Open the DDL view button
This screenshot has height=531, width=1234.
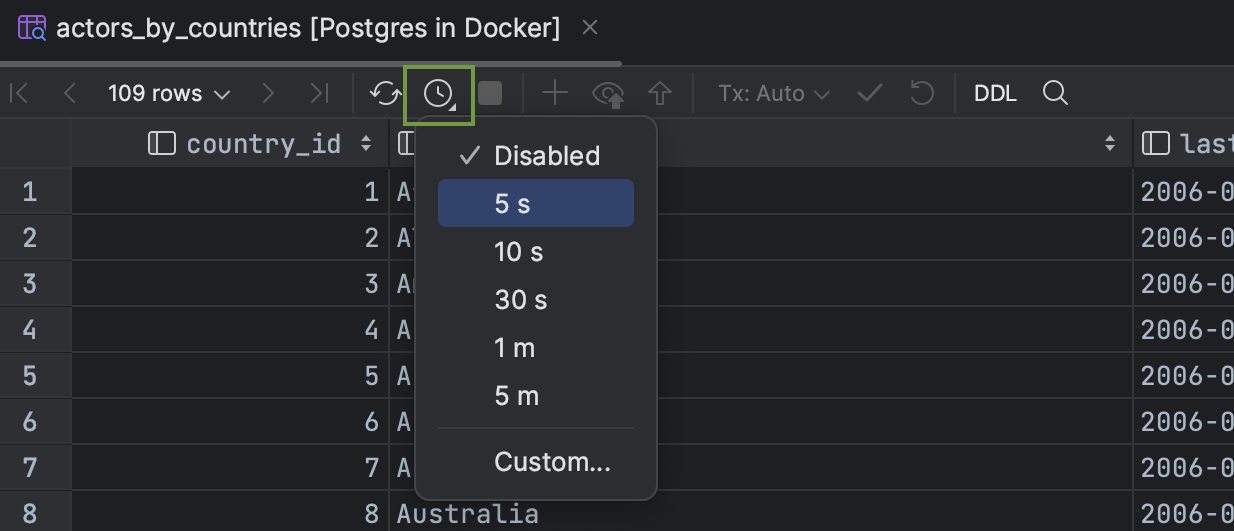coord(995,94)
